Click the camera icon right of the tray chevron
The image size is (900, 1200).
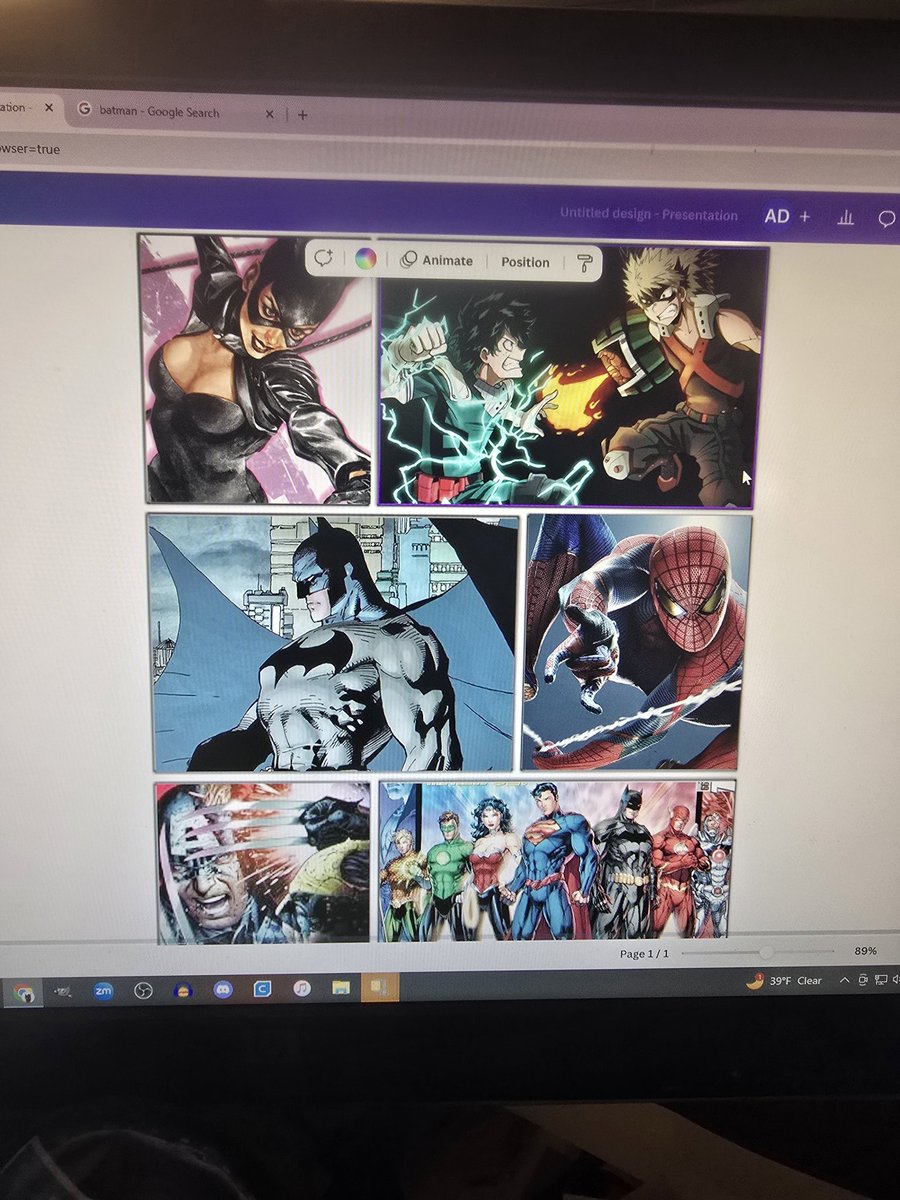pyautogui.click(x=862, y=980)
